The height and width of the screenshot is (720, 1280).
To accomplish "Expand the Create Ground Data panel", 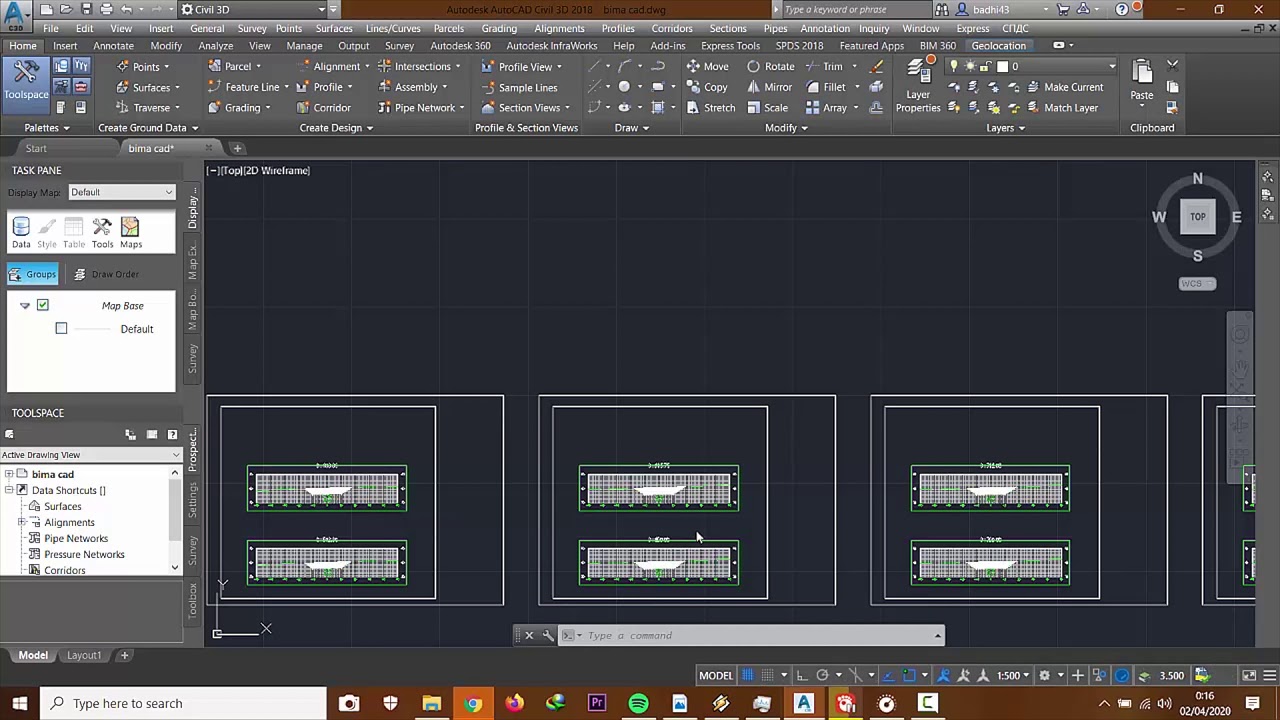I will click(148, 128).
